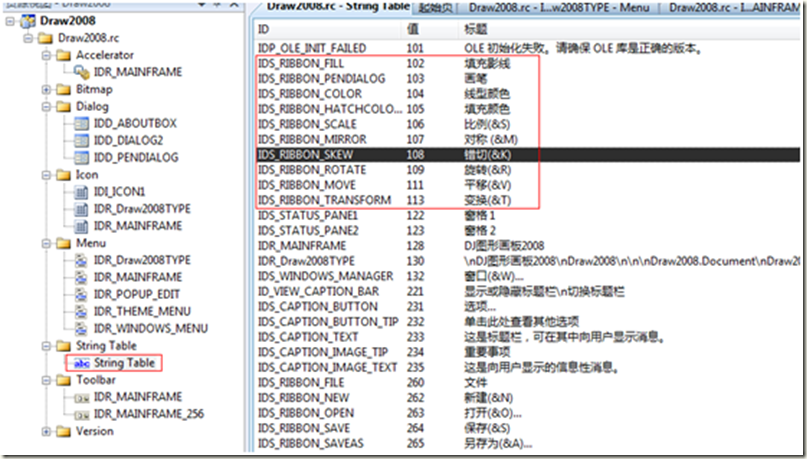The width and height of the screenshot is (807, 459).
Task: Select the IDS_STATUS_PANE1 row
Action: click(528, 215)
